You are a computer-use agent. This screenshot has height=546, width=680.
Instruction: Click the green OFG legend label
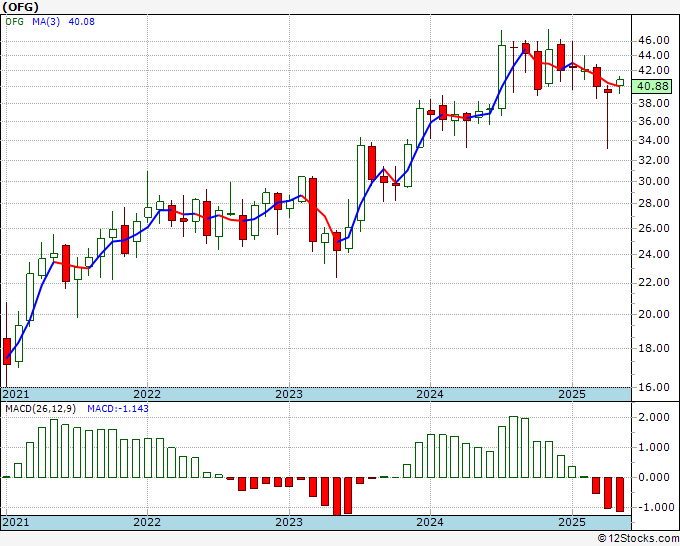[15, 22]
